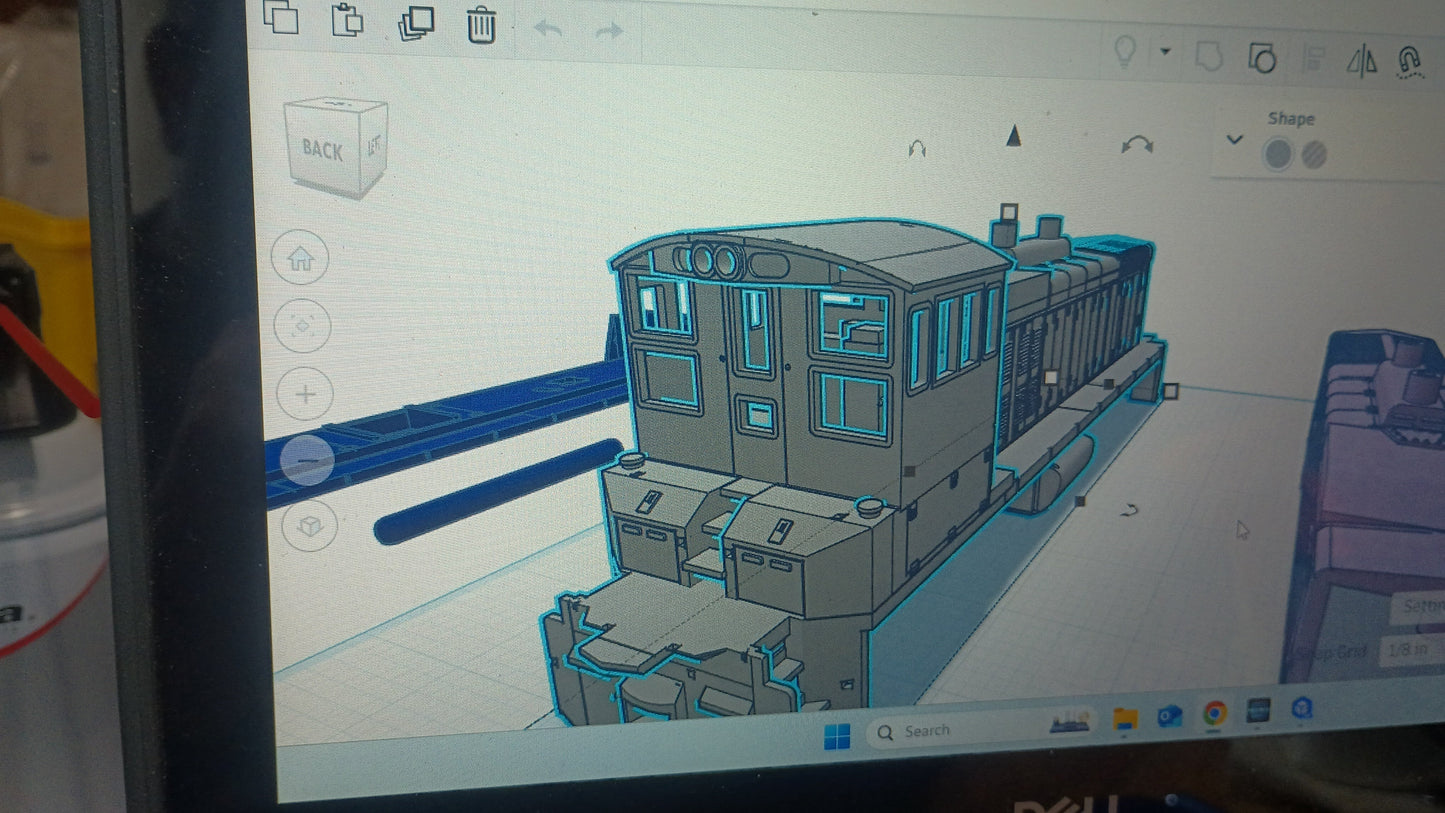
Task: Click the Duplicate and repeat icon
Action: coord(416,23)
